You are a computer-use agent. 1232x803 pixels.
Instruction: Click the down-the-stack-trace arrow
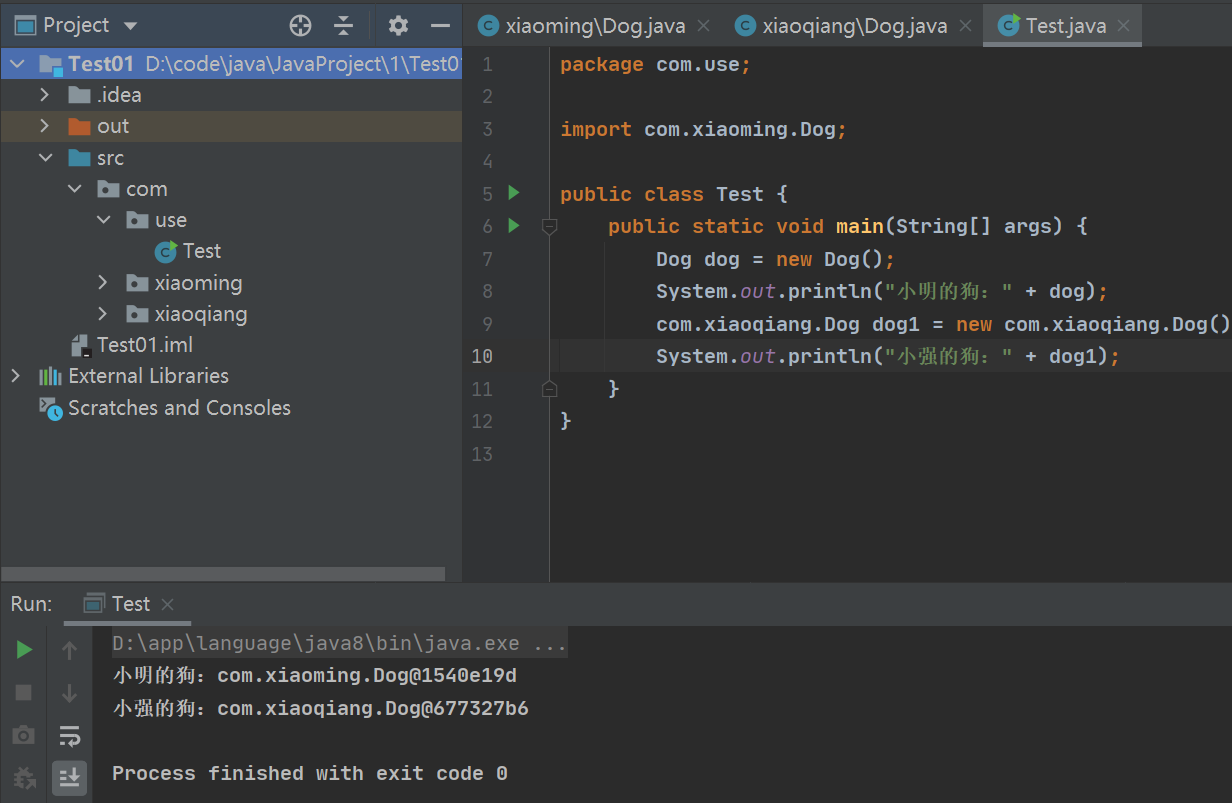[69, 693]
